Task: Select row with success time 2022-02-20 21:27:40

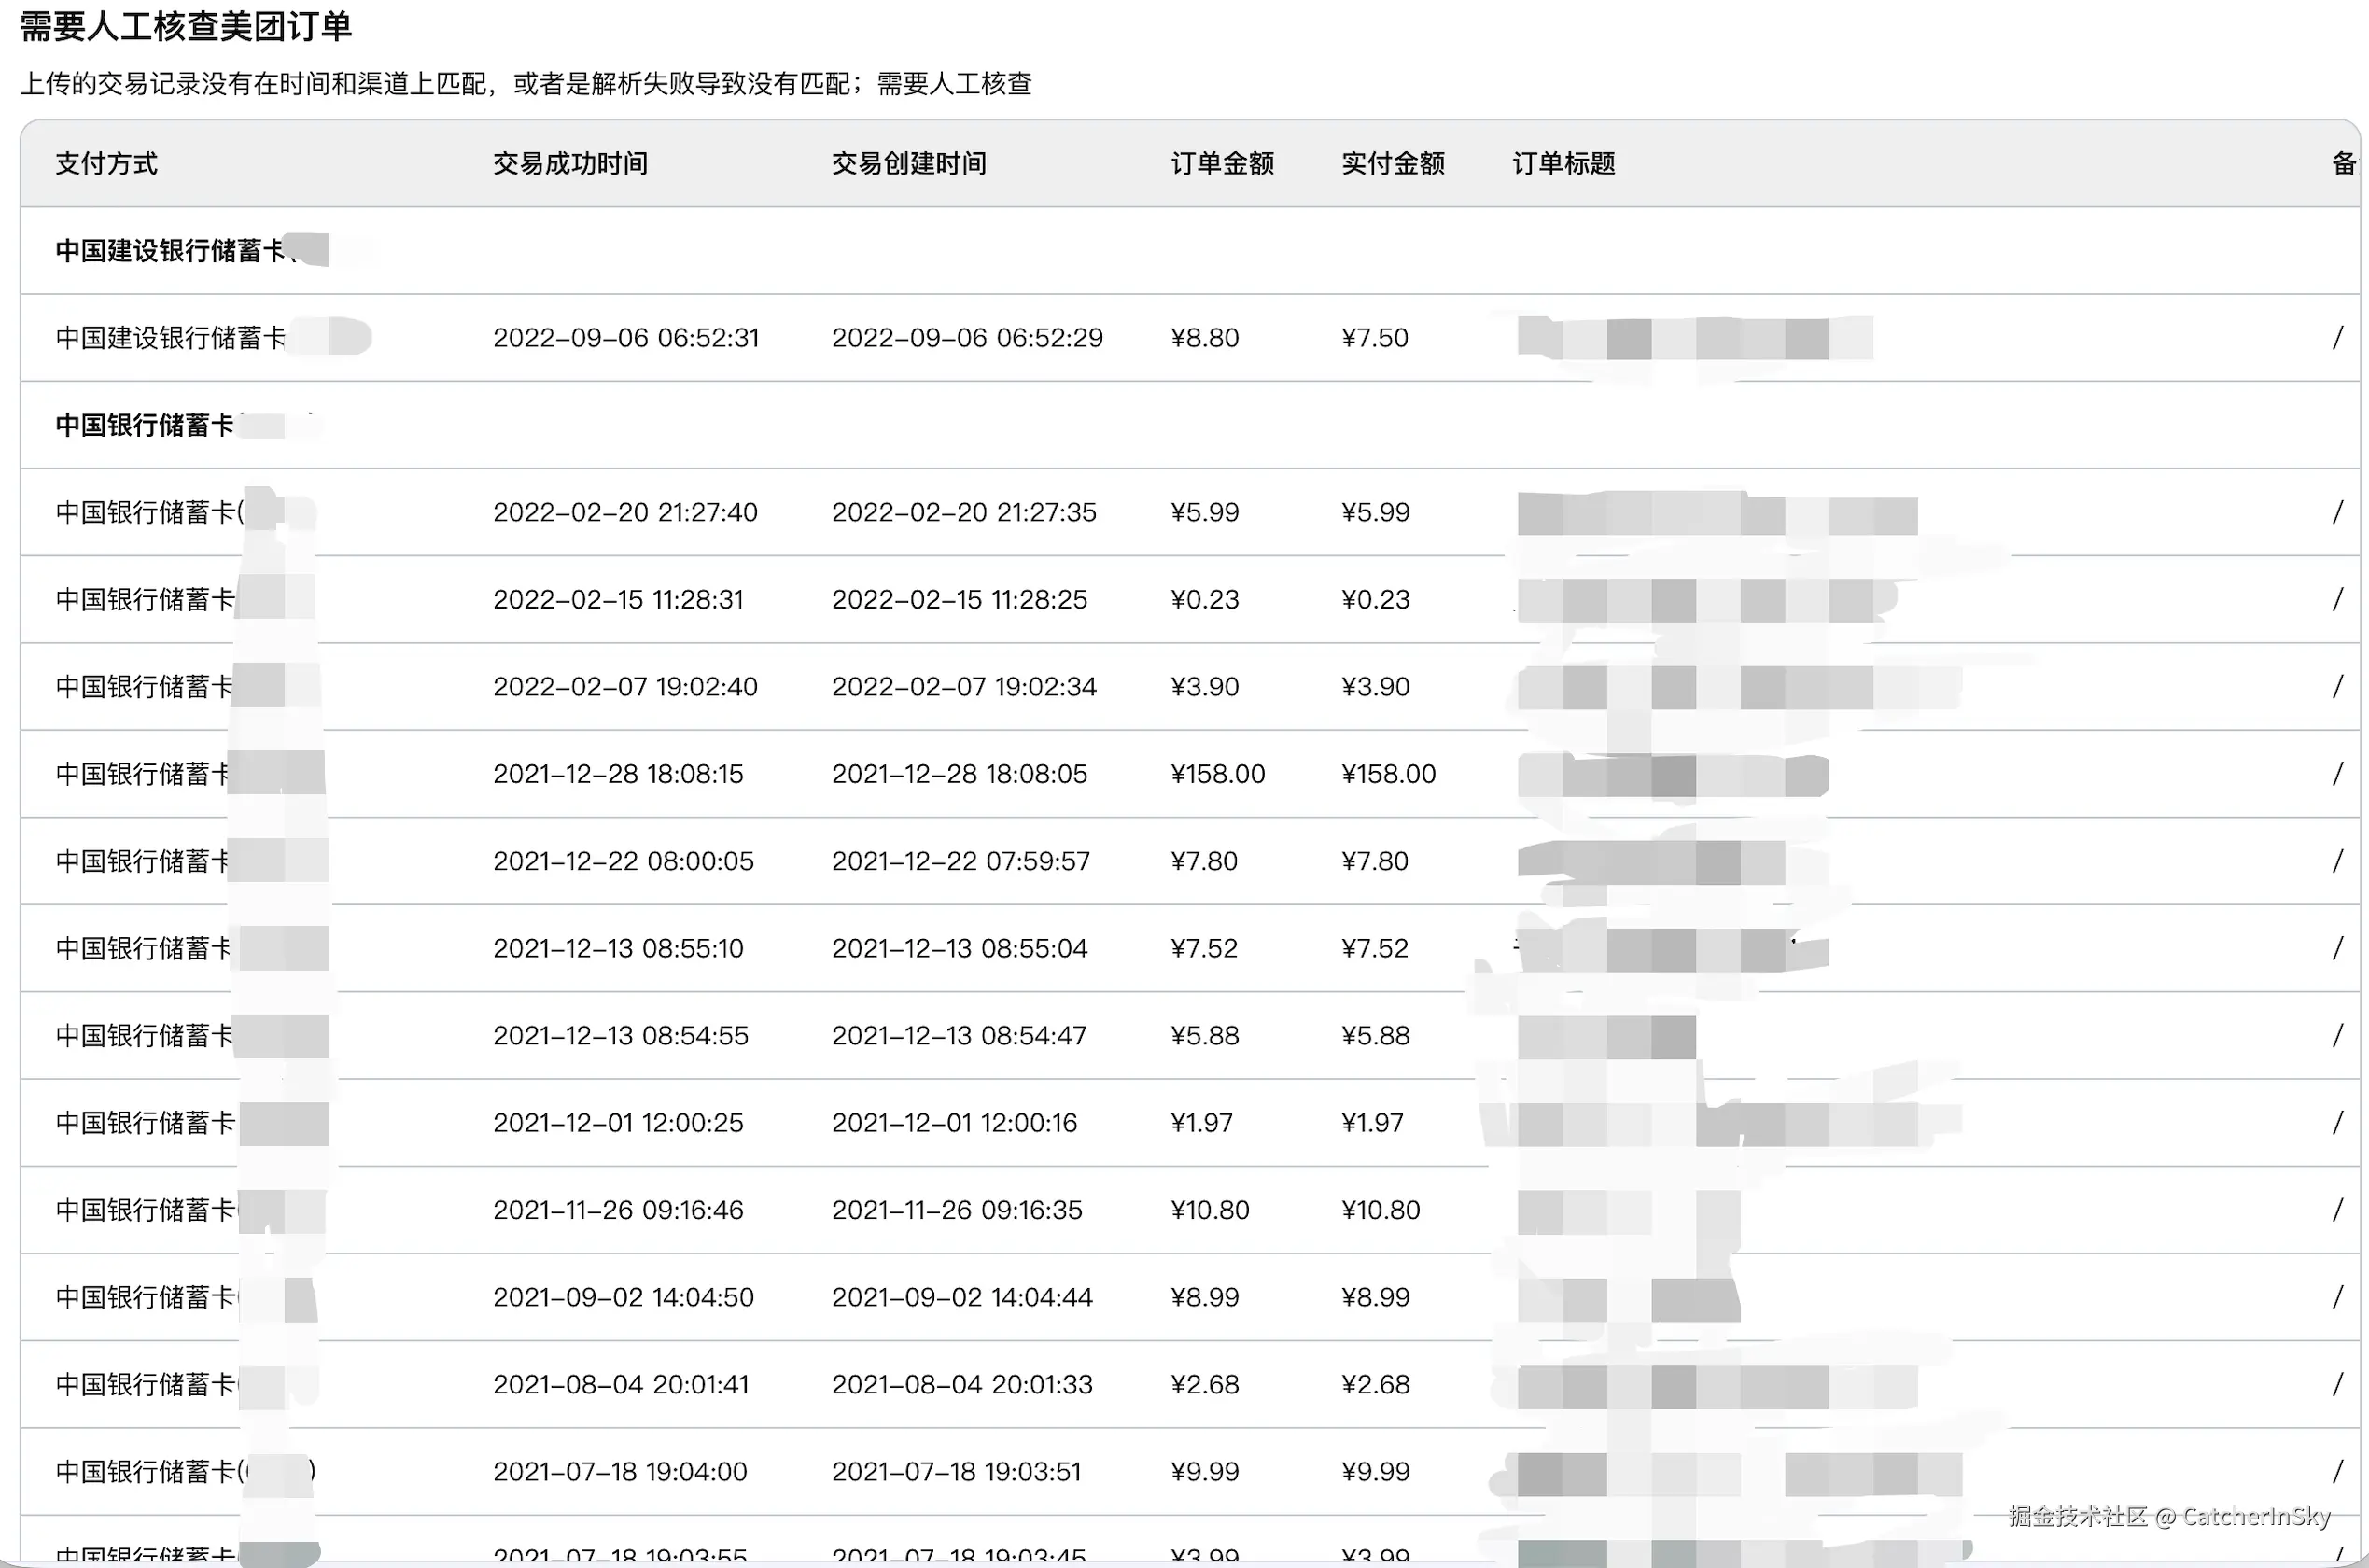Action: pyautogui.click(x=625, y=512)
